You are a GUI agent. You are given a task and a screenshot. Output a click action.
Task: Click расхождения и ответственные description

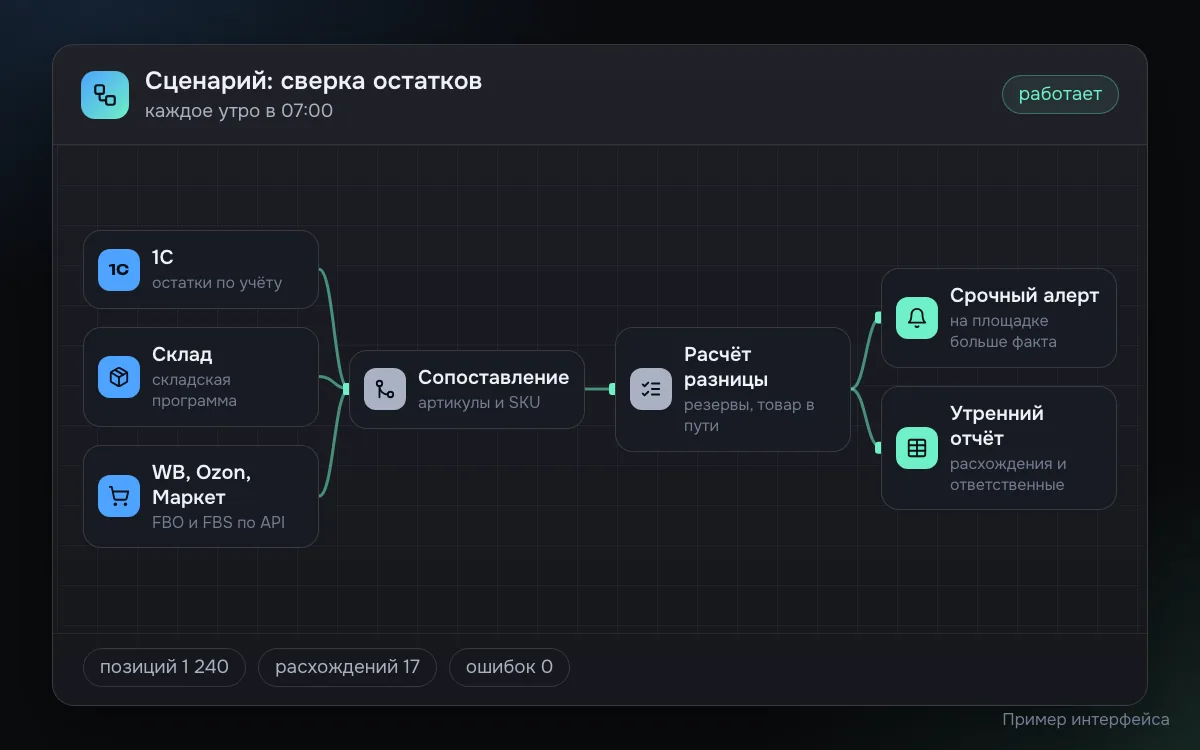1008,474
